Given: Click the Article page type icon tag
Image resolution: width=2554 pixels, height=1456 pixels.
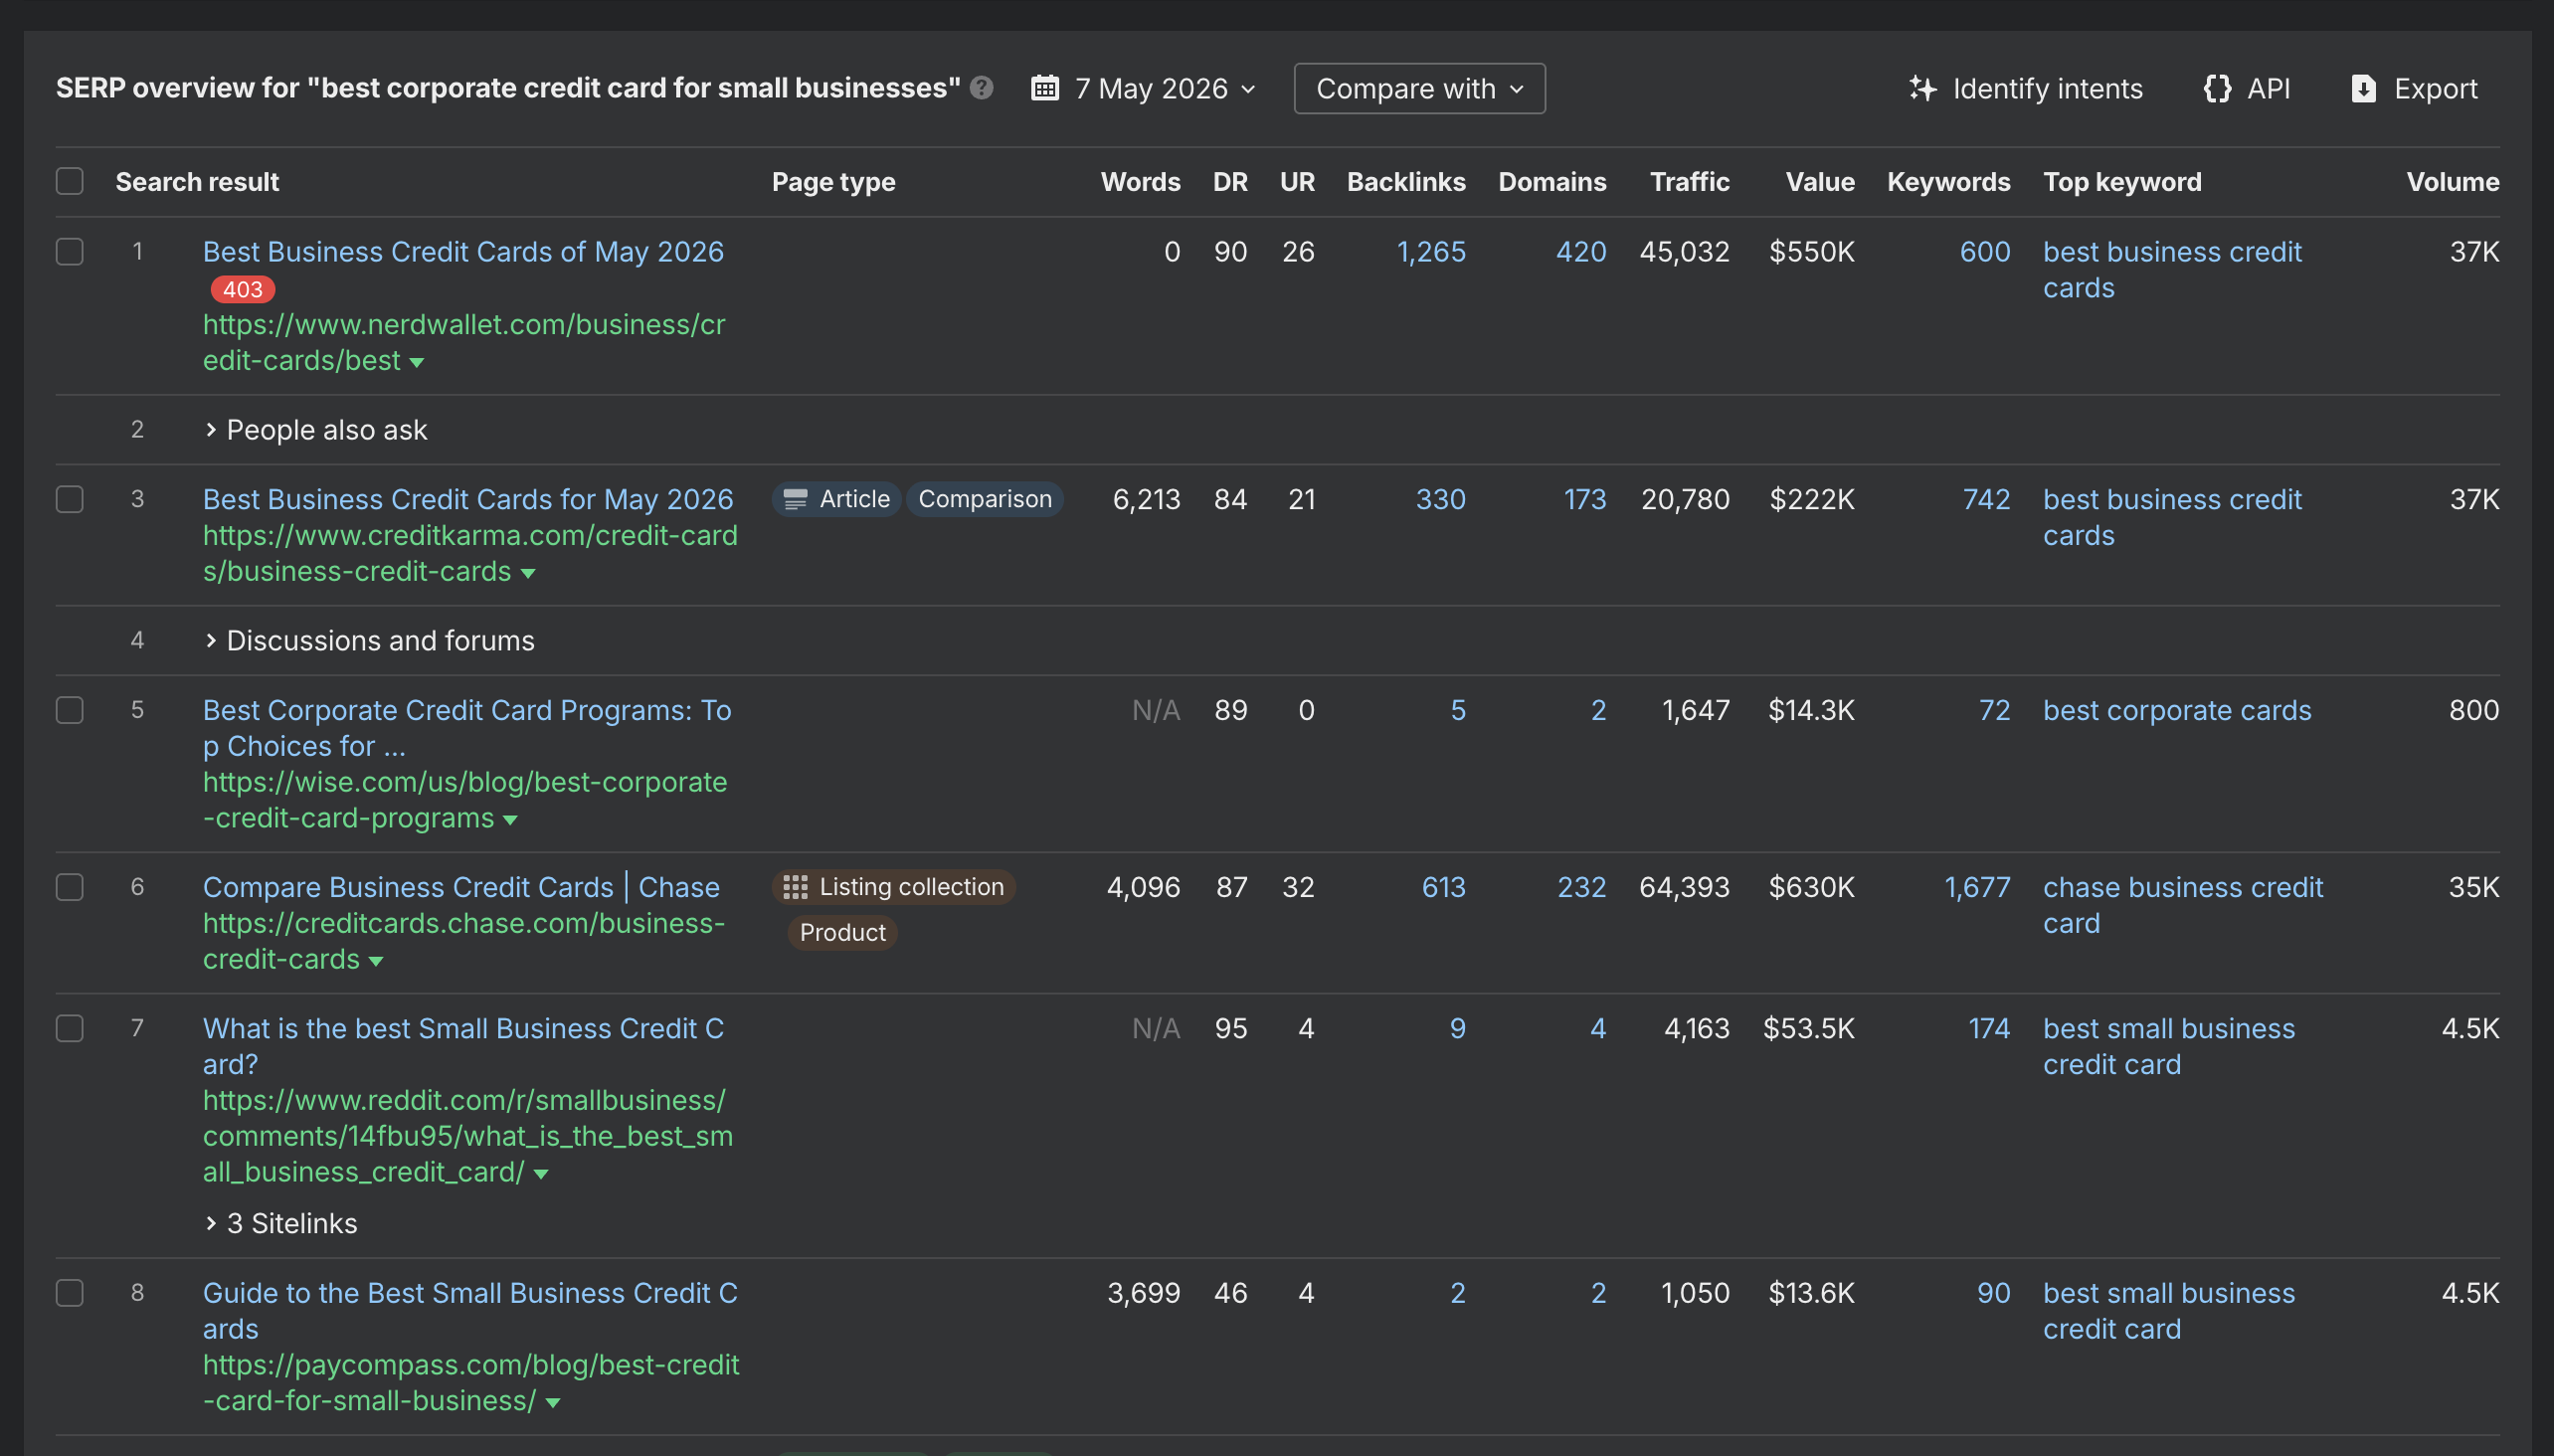Looking at the screenshot, I should point(836,499).
